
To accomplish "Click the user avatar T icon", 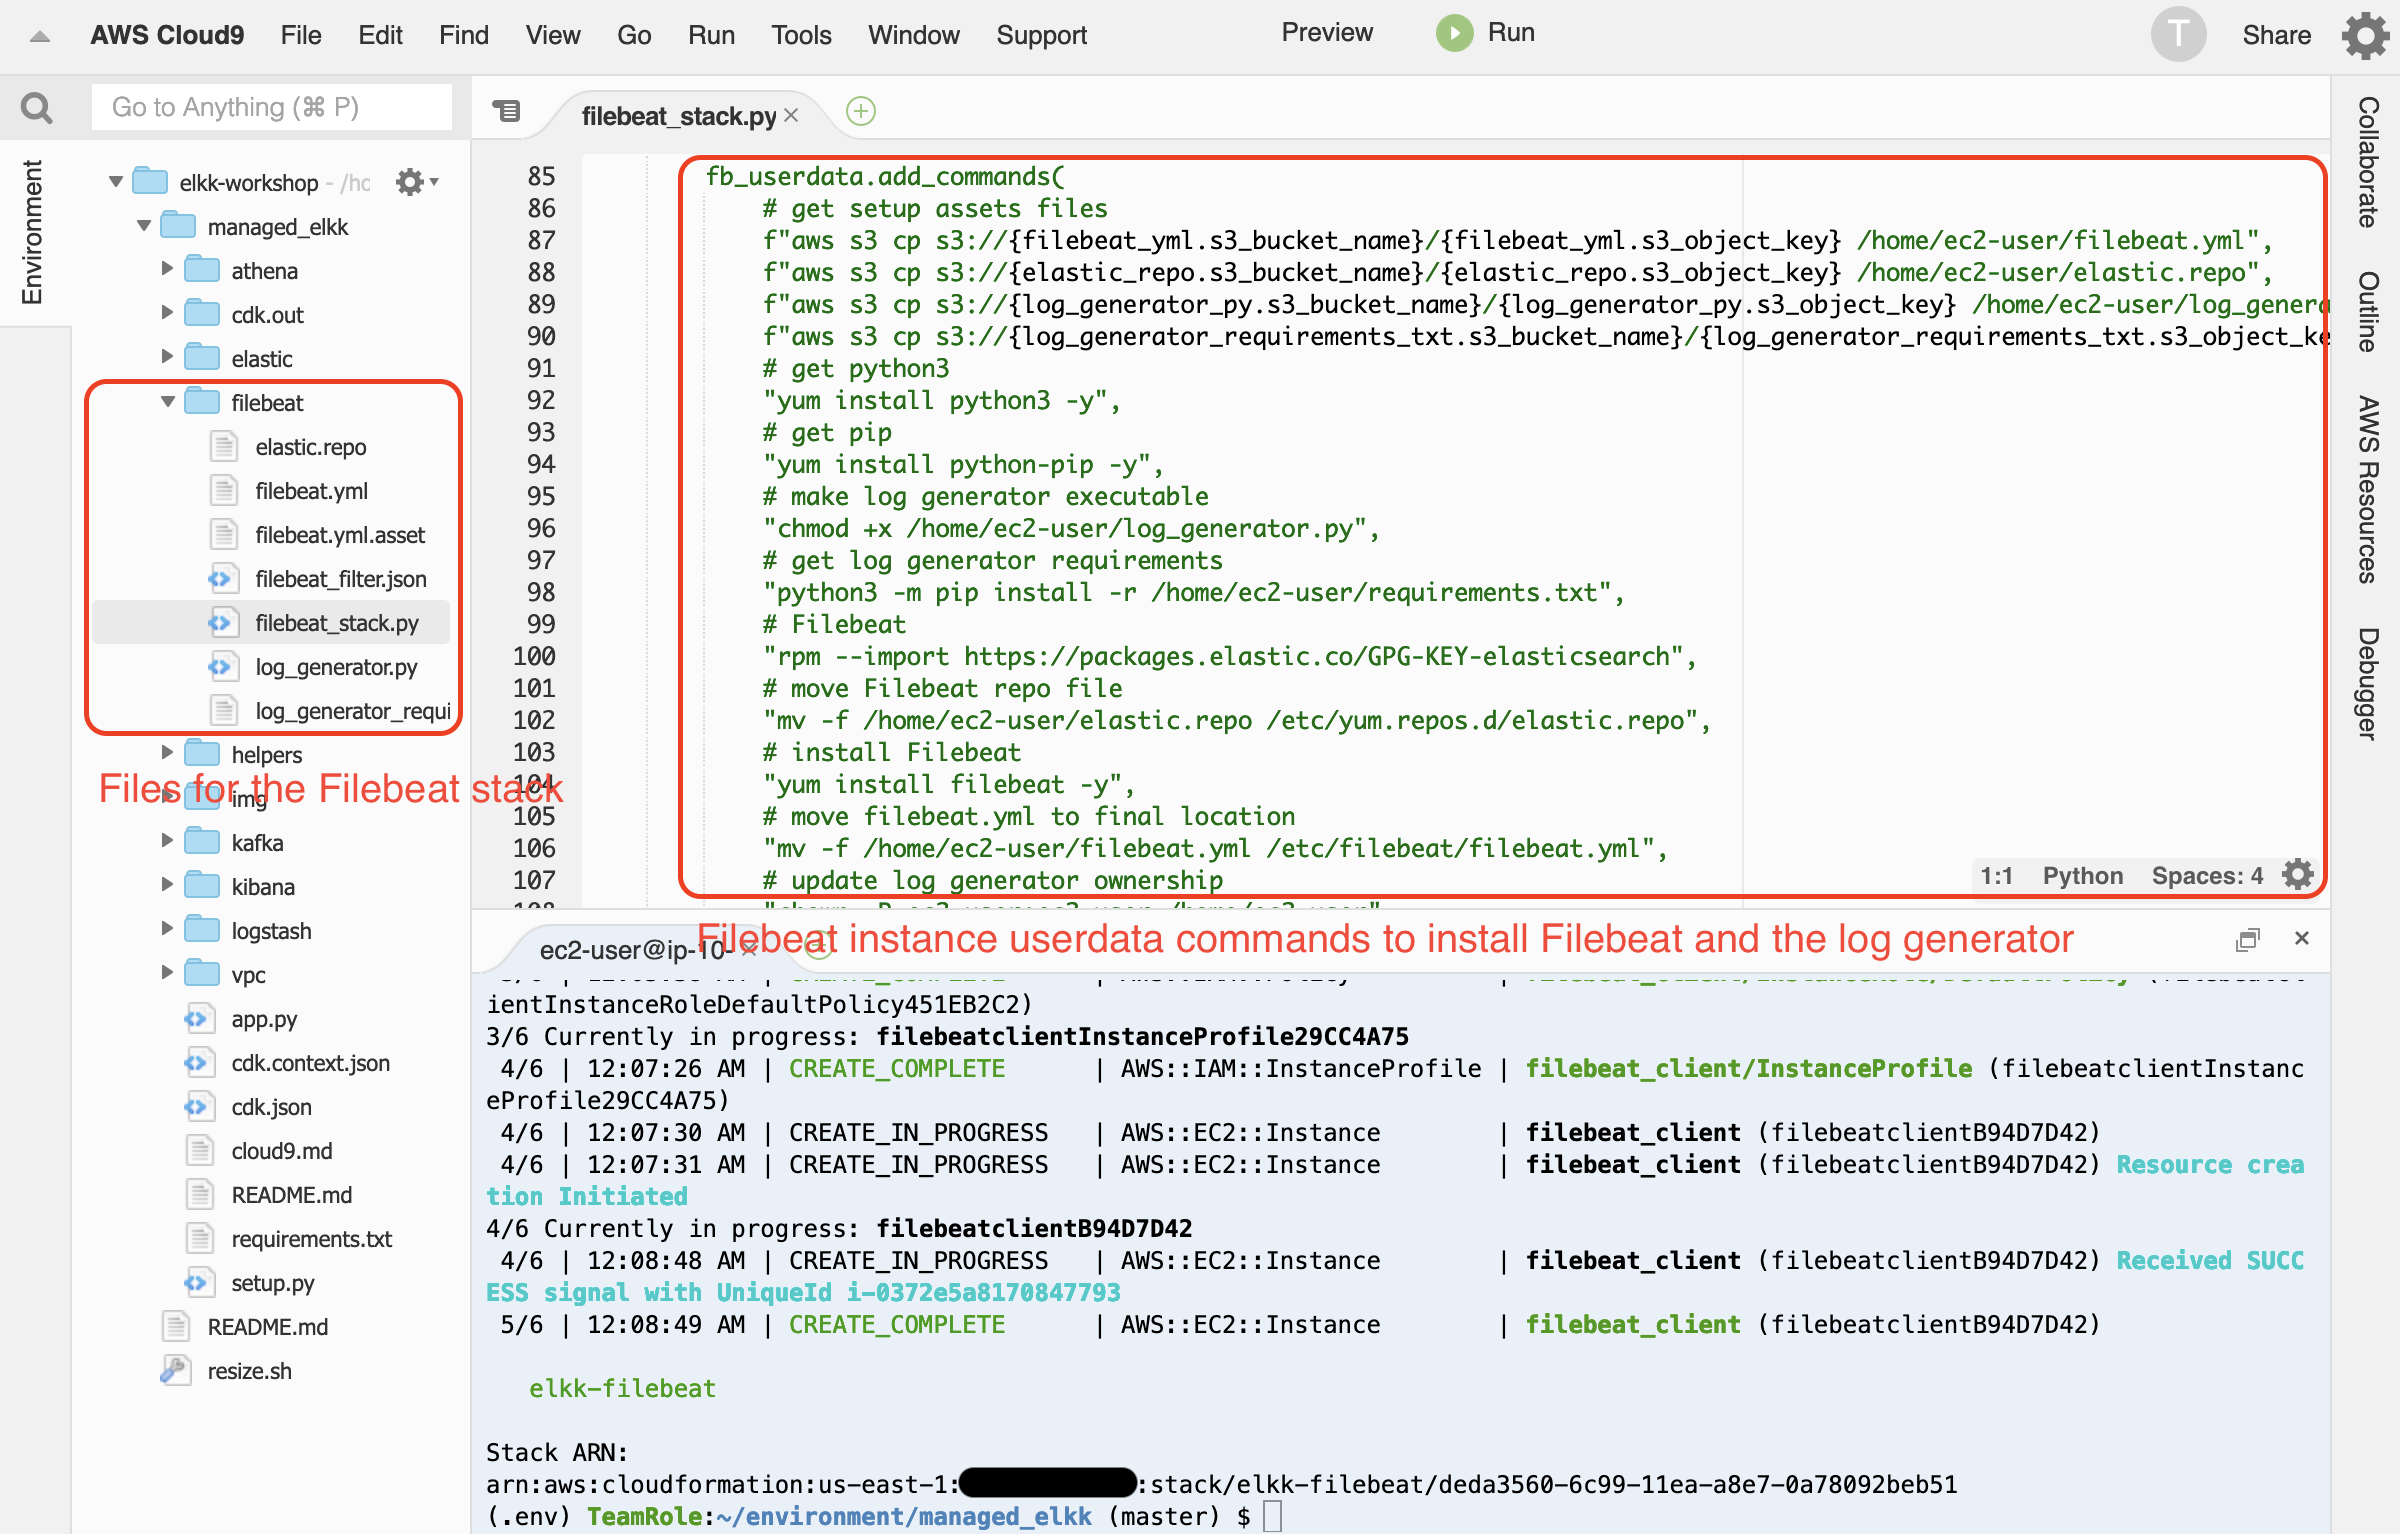I will [x=2178, y=35].
